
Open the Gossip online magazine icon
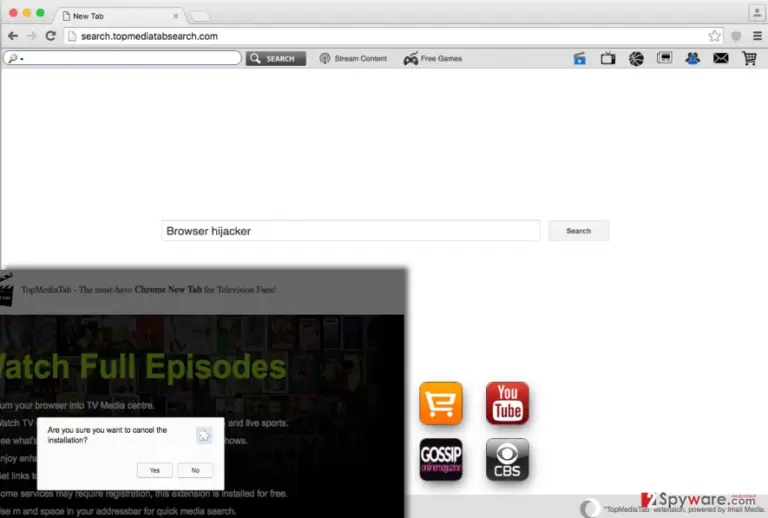click(441, 459)
